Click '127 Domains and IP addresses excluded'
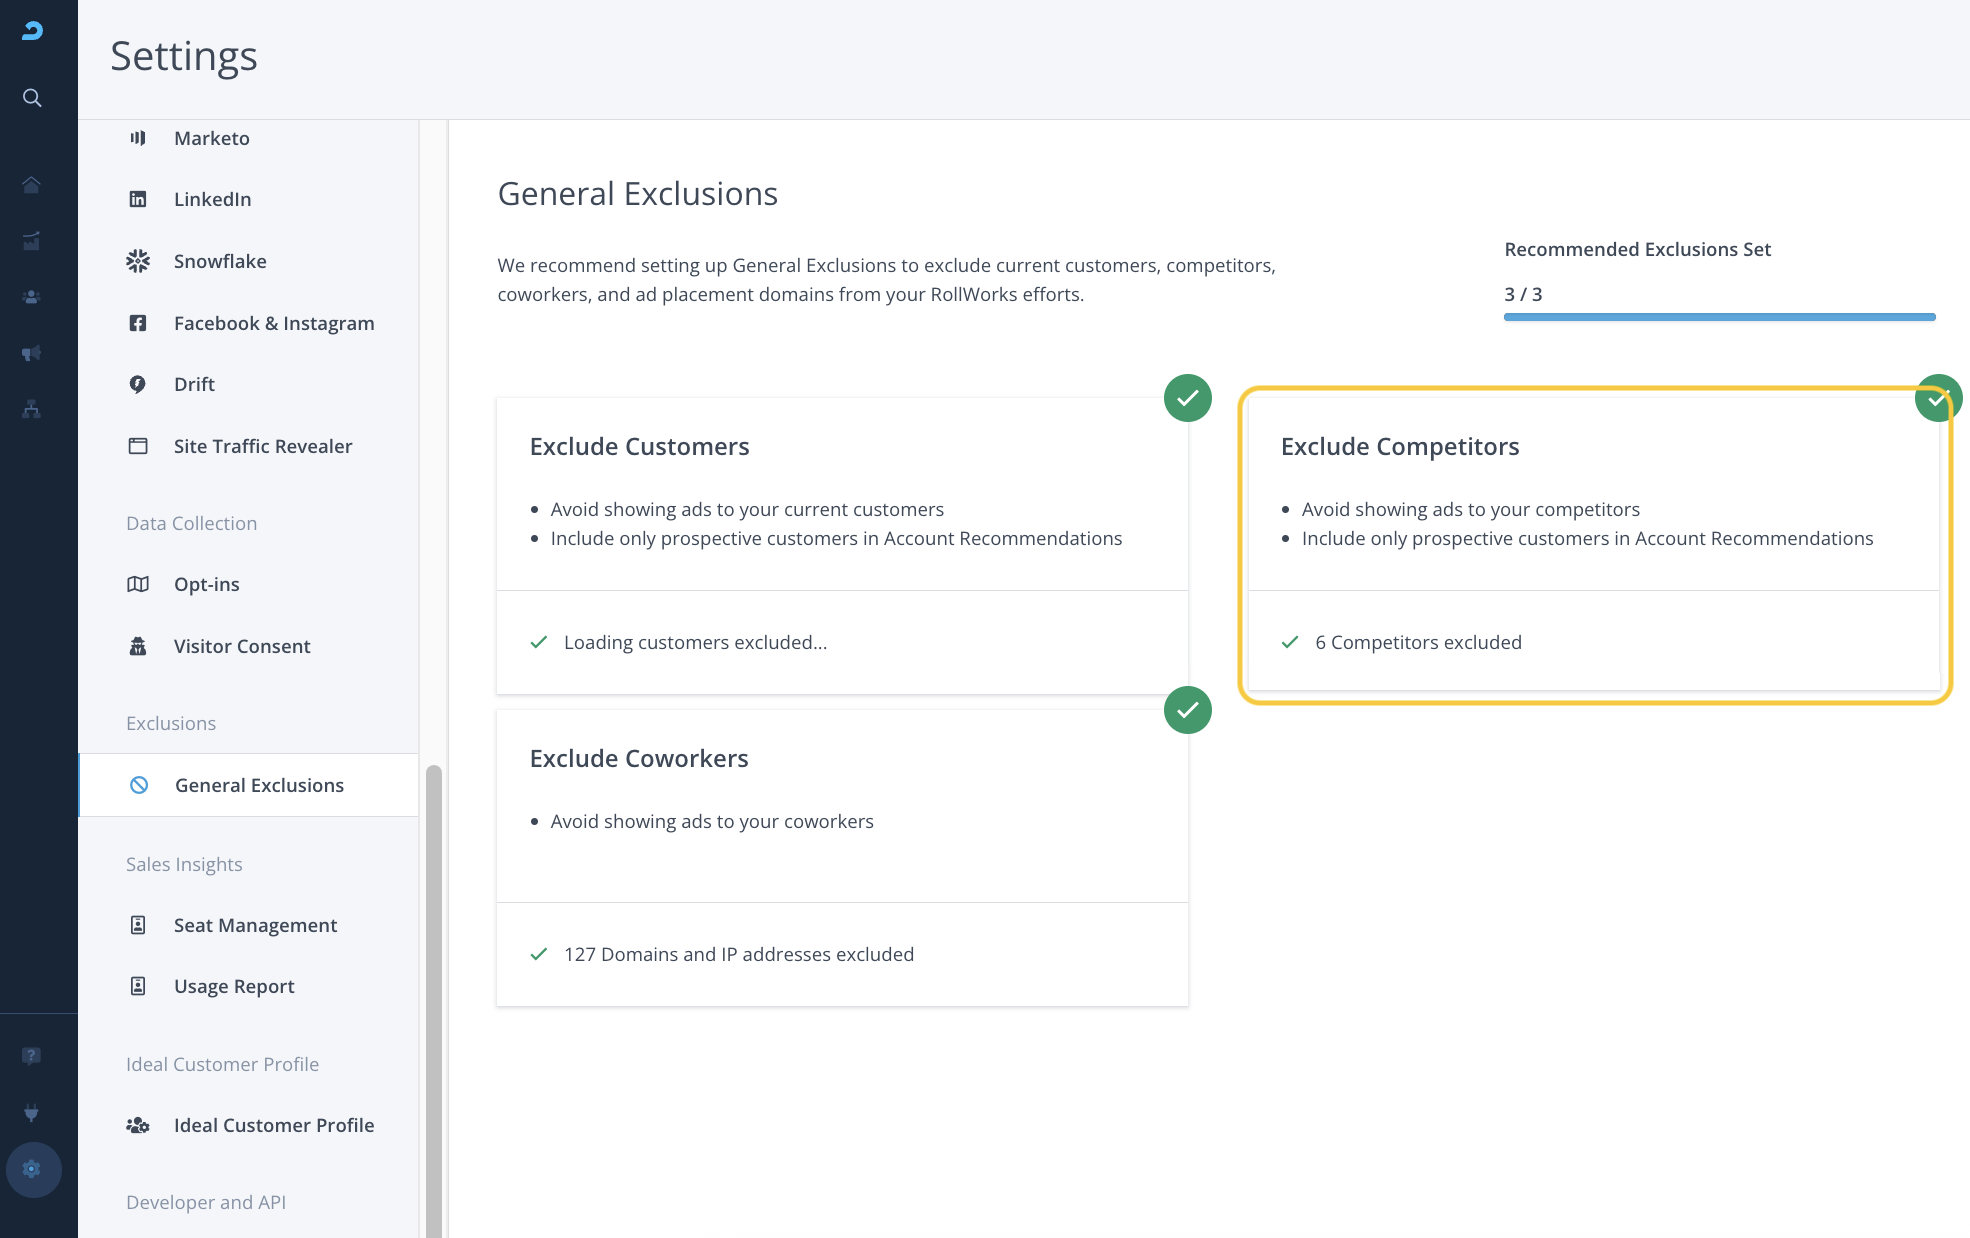Image resolution: width=1970 pixels, height=1238 pixels. point(738,954)
